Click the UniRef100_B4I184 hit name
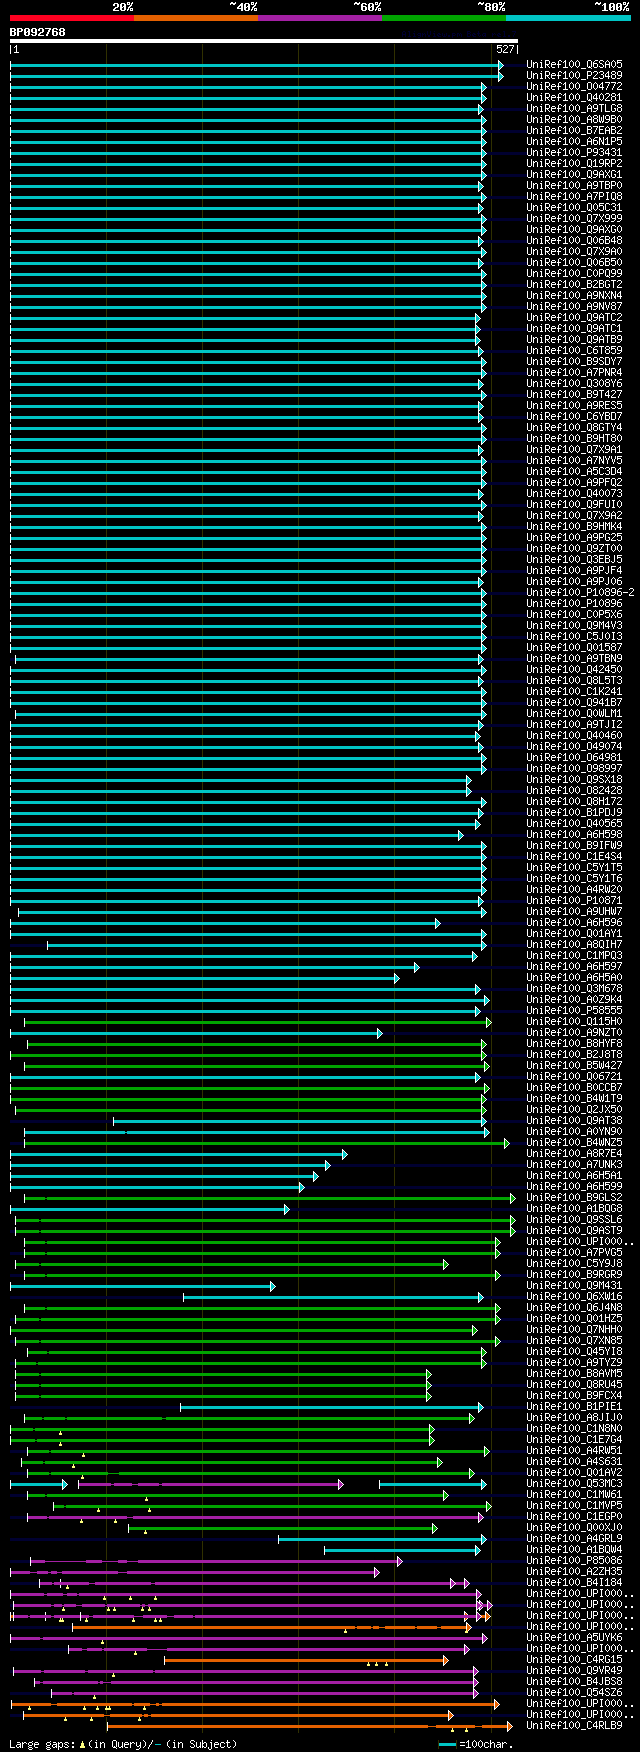 point(574,1583)
